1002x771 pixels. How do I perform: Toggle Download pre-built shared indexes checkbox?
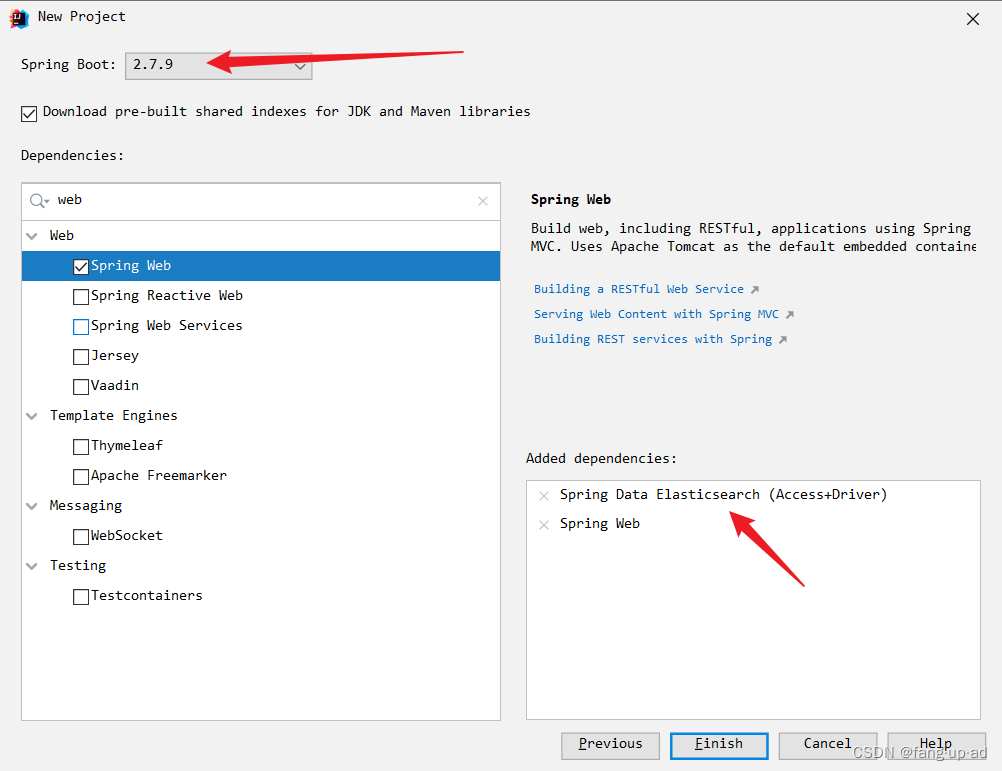click(29, 114)
